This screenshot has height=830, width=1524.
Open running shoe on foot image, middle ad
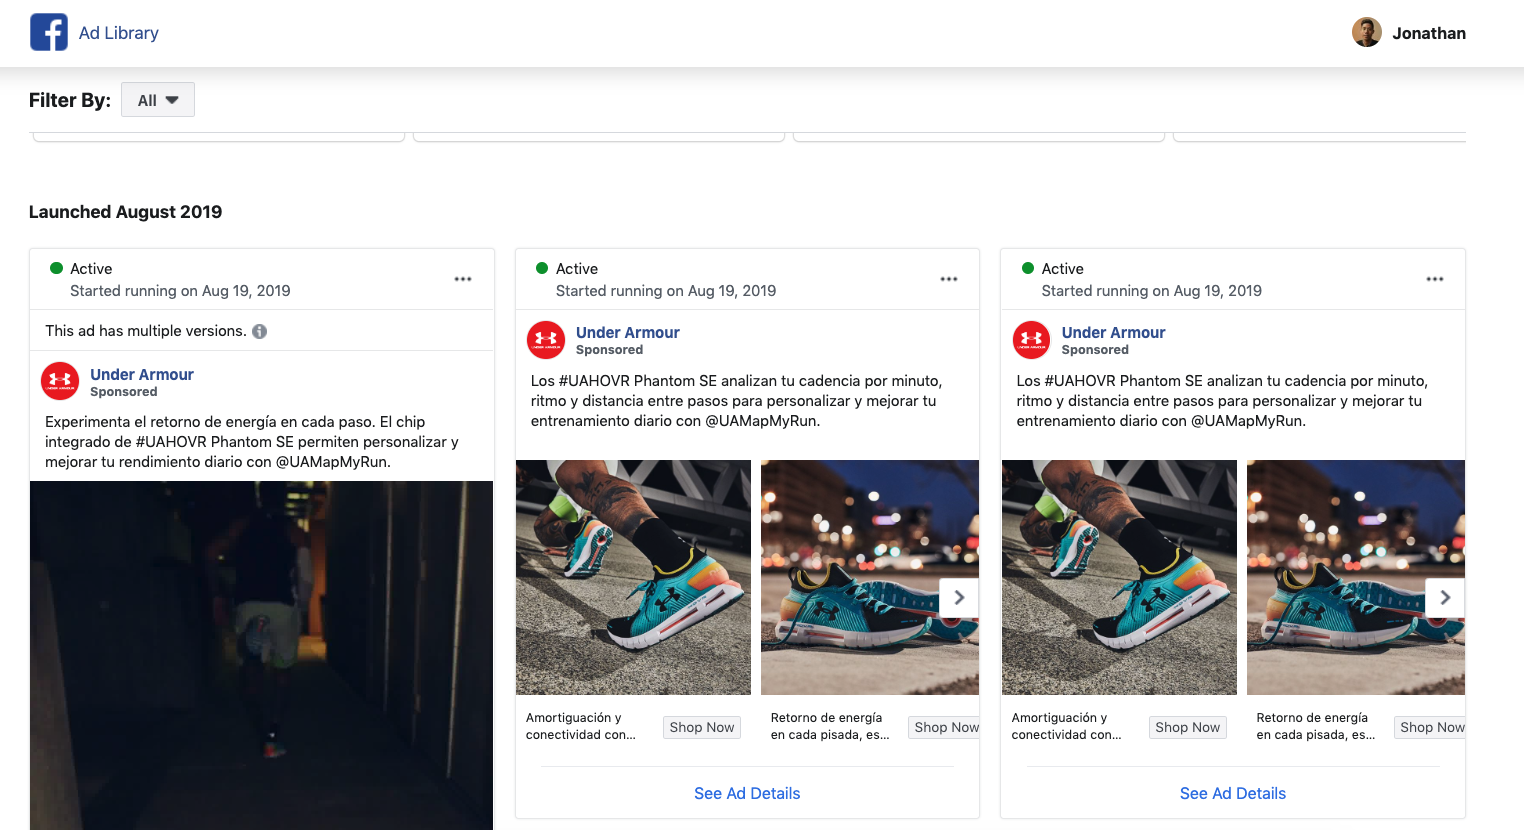coord(633,577)
